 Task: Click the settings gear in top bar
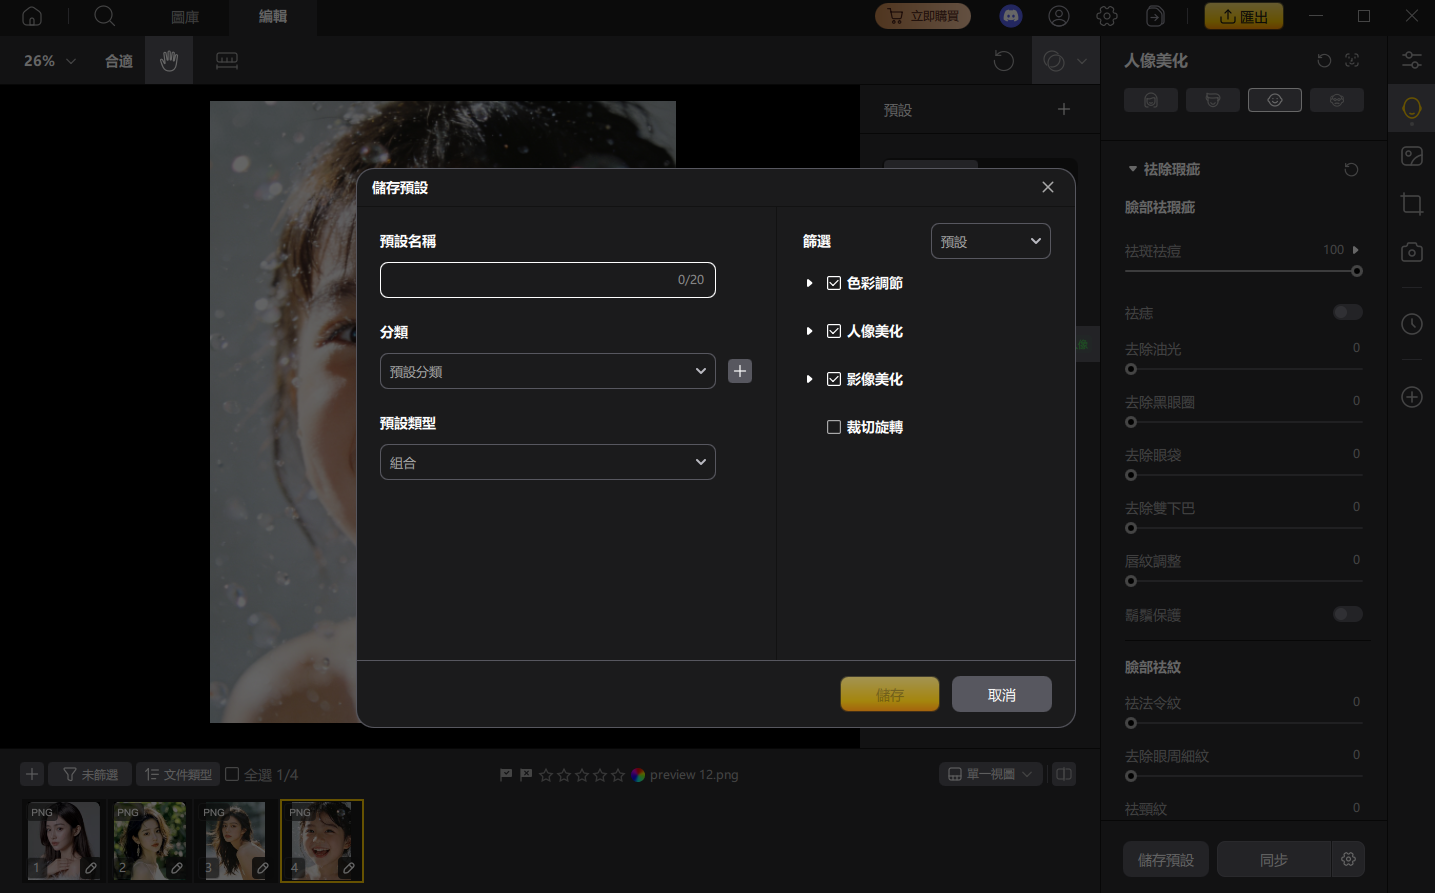pyautogui.click(x=1107, y=16)
